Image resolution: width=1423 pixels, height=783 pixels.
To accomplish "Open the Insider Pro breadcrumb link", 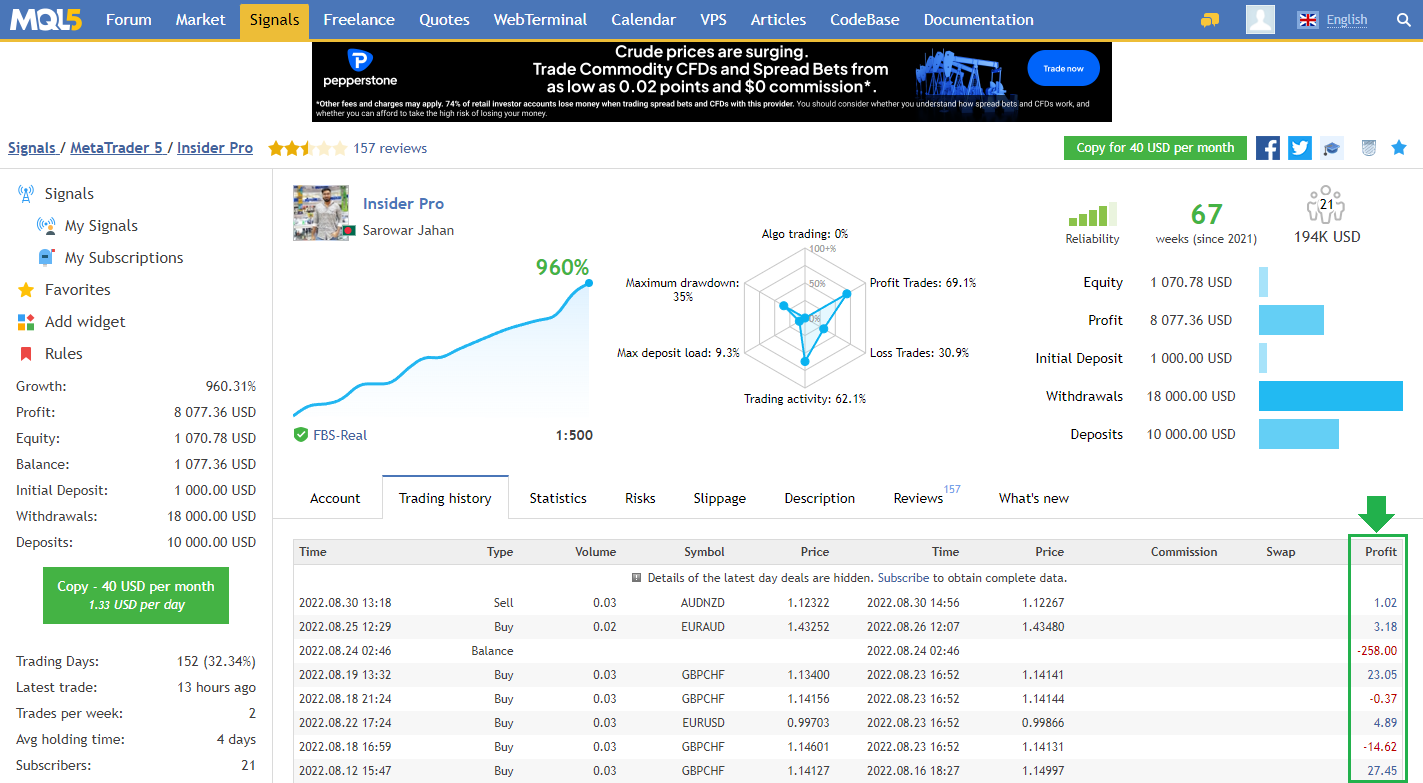I will click(x=215, y=148).
